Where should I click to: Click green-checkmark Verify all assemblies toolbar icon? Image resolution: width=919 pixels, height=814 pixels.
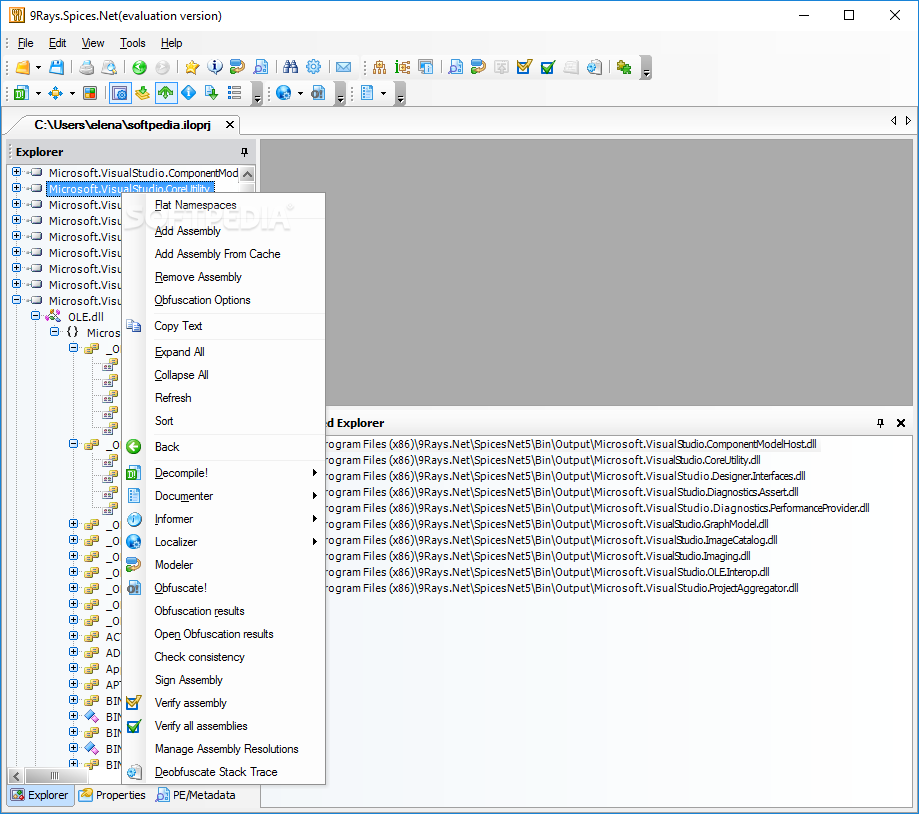tap(547, 67)
